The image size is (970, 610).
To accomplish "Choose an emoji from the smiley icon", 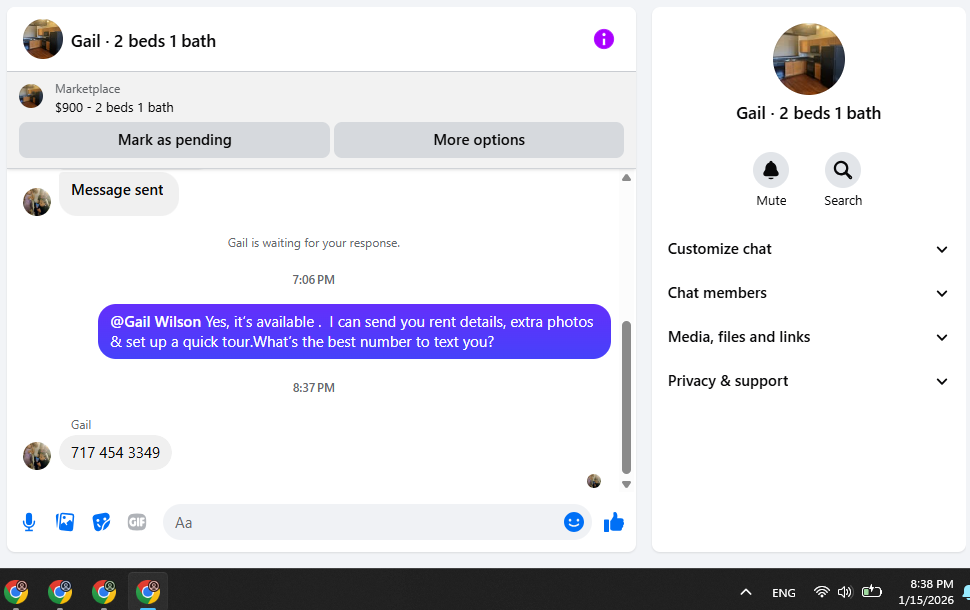I will [x=573, y=522].
